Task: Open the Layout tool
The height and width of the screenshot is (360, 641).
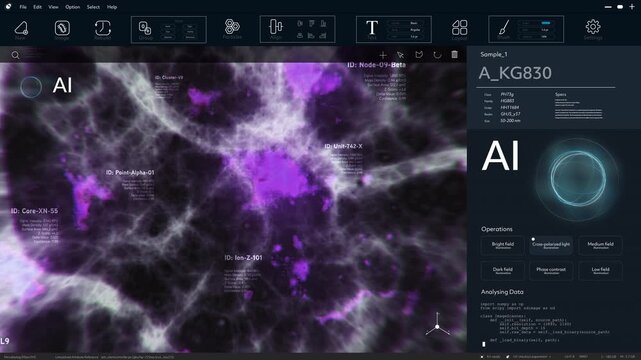Action: pos(459,28)
